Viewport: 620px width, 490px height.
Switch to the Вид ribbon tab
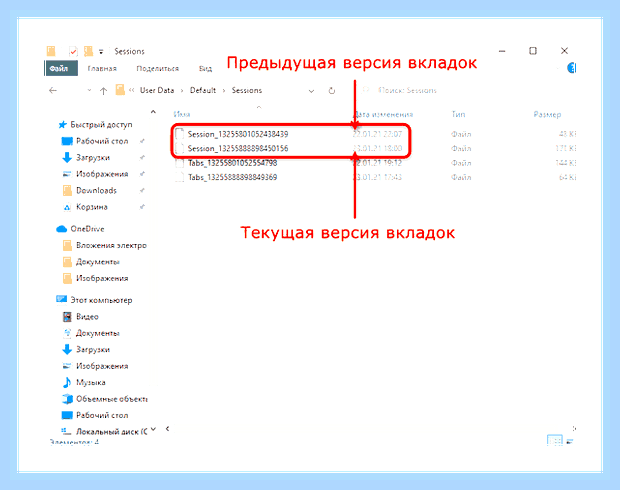pos(205,68)
